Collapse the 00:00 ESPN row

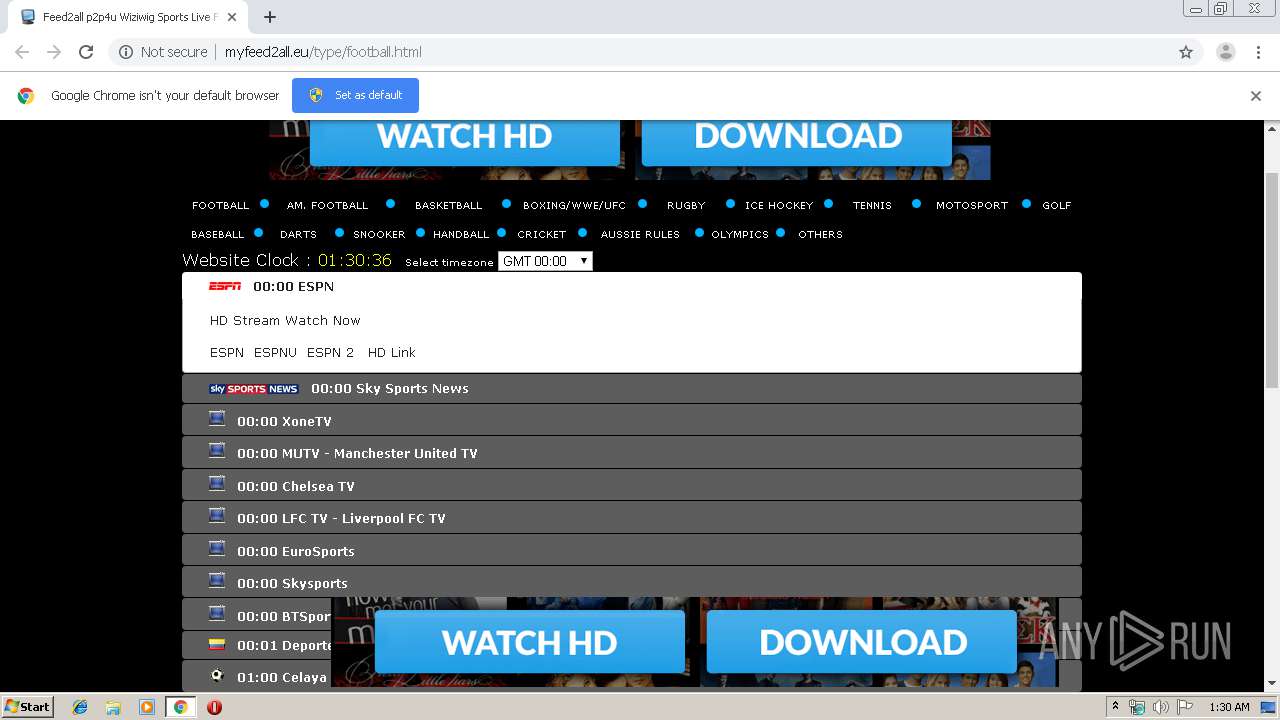(x=632, y=286)
